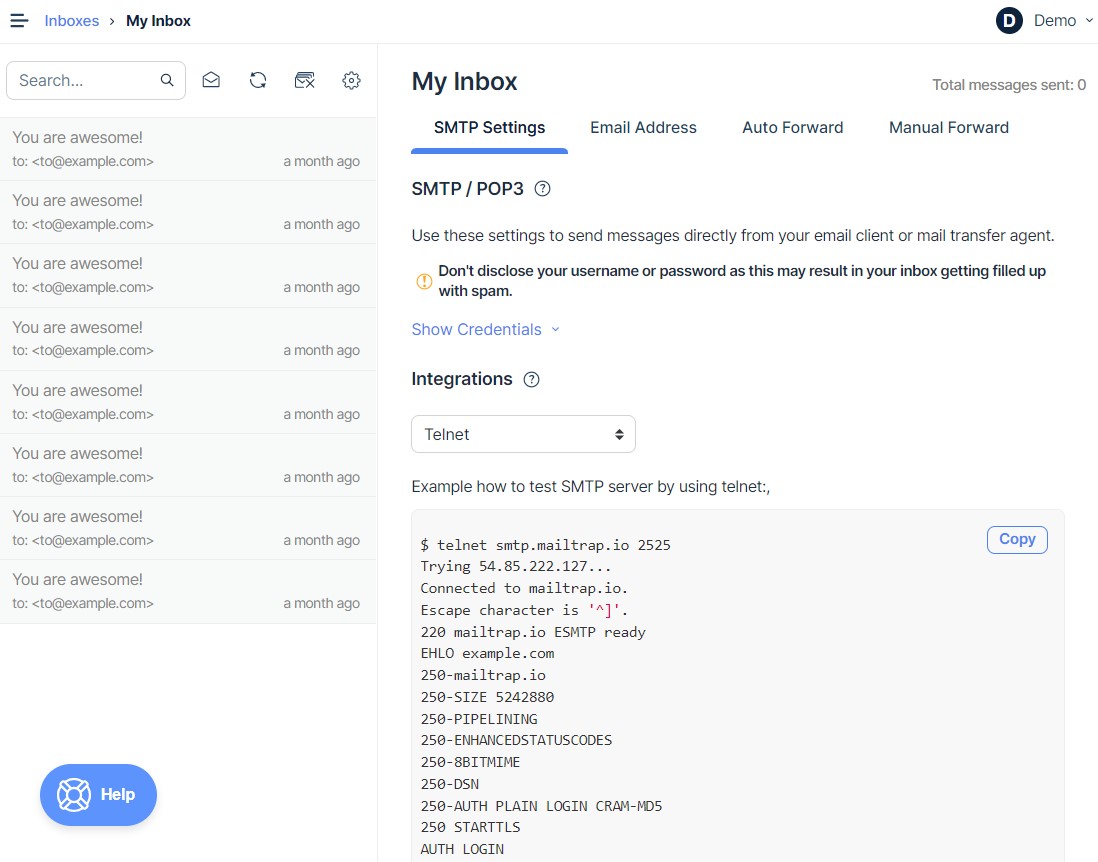Click the Integrations help question icon
Screen dimensions: 1098x862
point(531,380)
